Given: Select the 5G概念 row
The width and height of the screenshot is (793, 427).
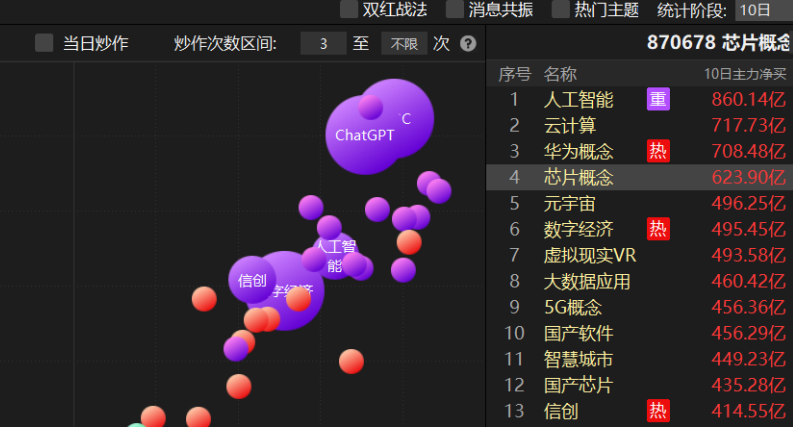Looking at the screenshot, I should pos(639,307).
